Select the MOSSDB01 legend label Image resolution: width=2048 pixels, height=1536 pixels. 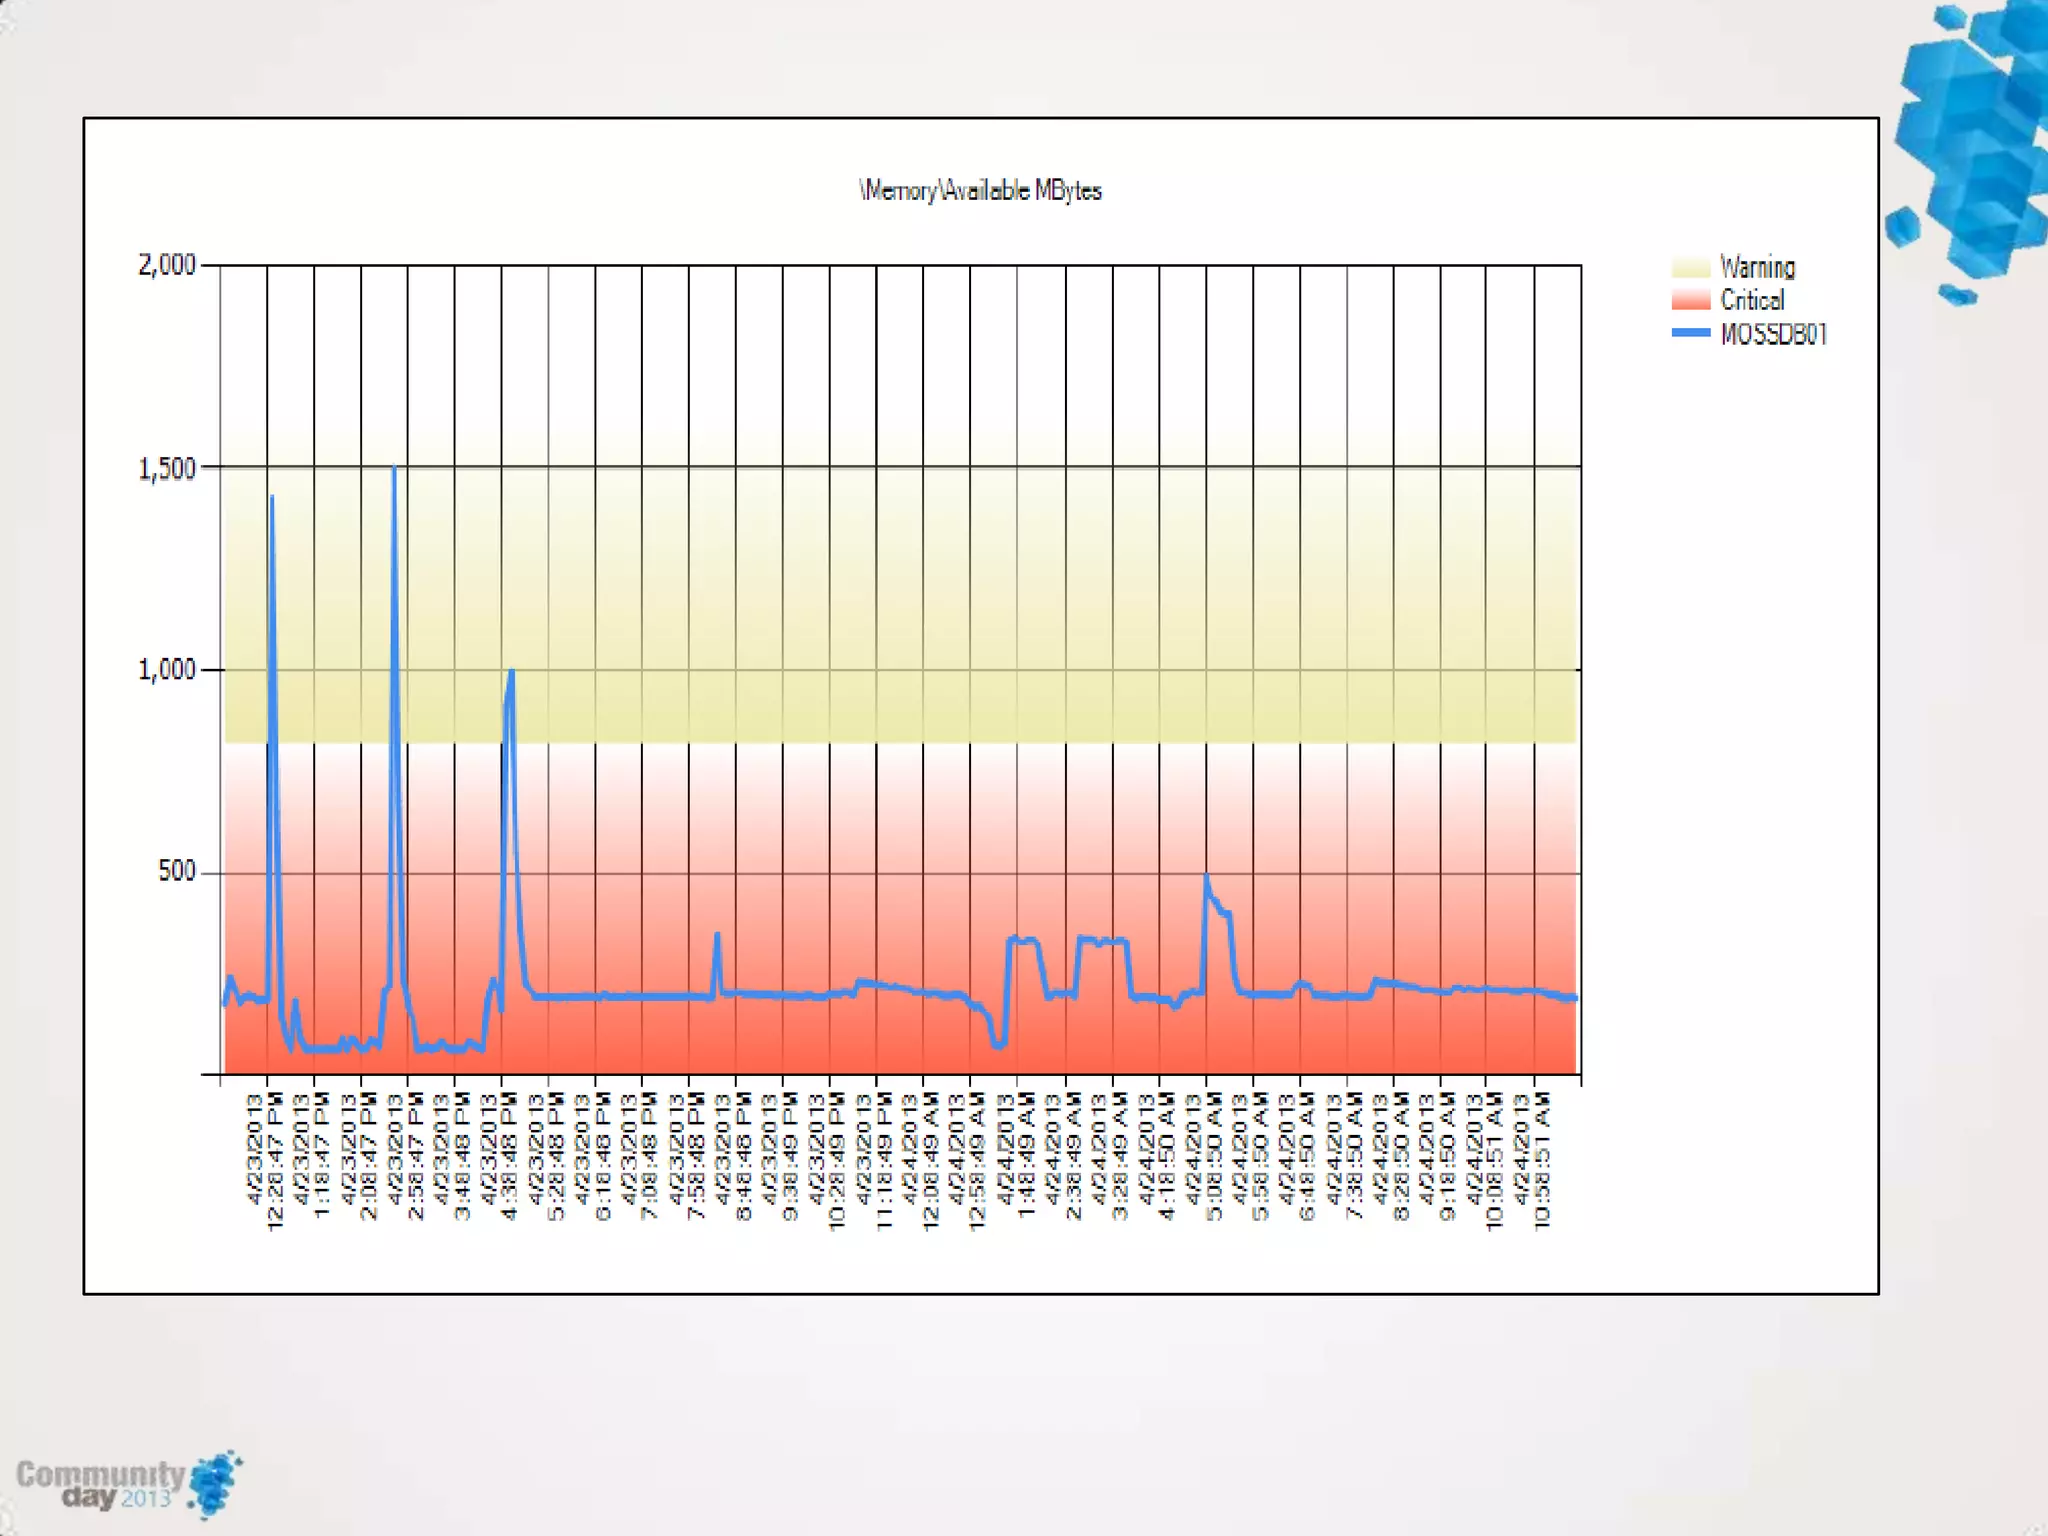[x=1773, y=334]
